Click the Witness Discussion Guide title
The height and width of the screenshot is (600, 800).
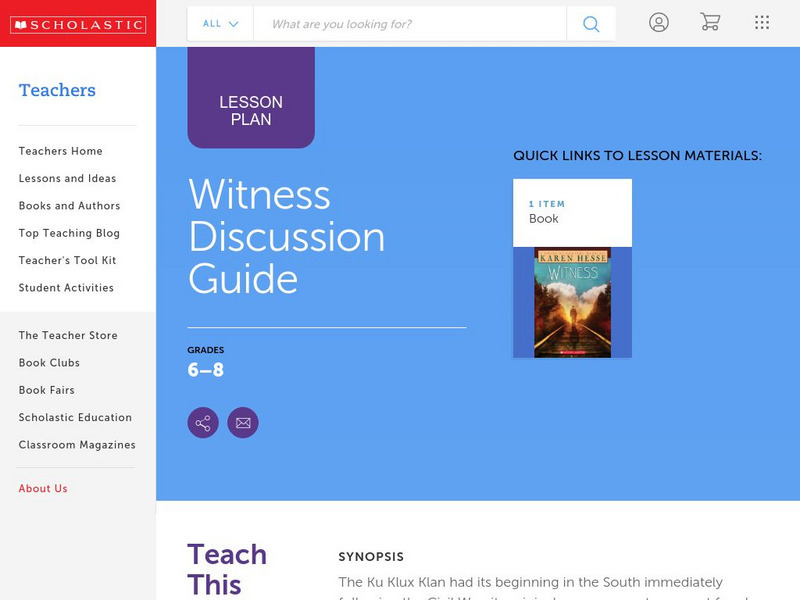[x=286, y=236]
